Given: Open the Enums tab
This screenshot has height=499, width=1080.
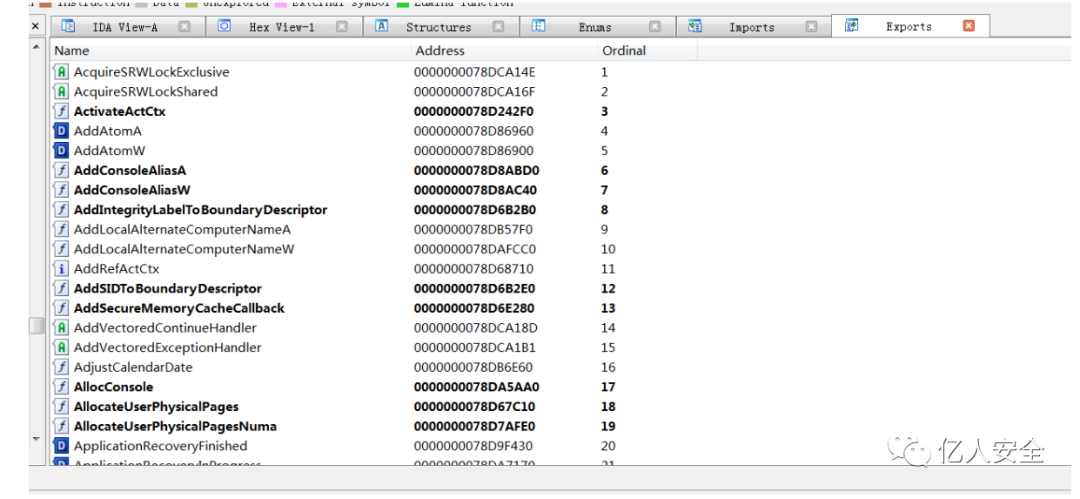Looking at the screenshot, I should tap(598, 27).
